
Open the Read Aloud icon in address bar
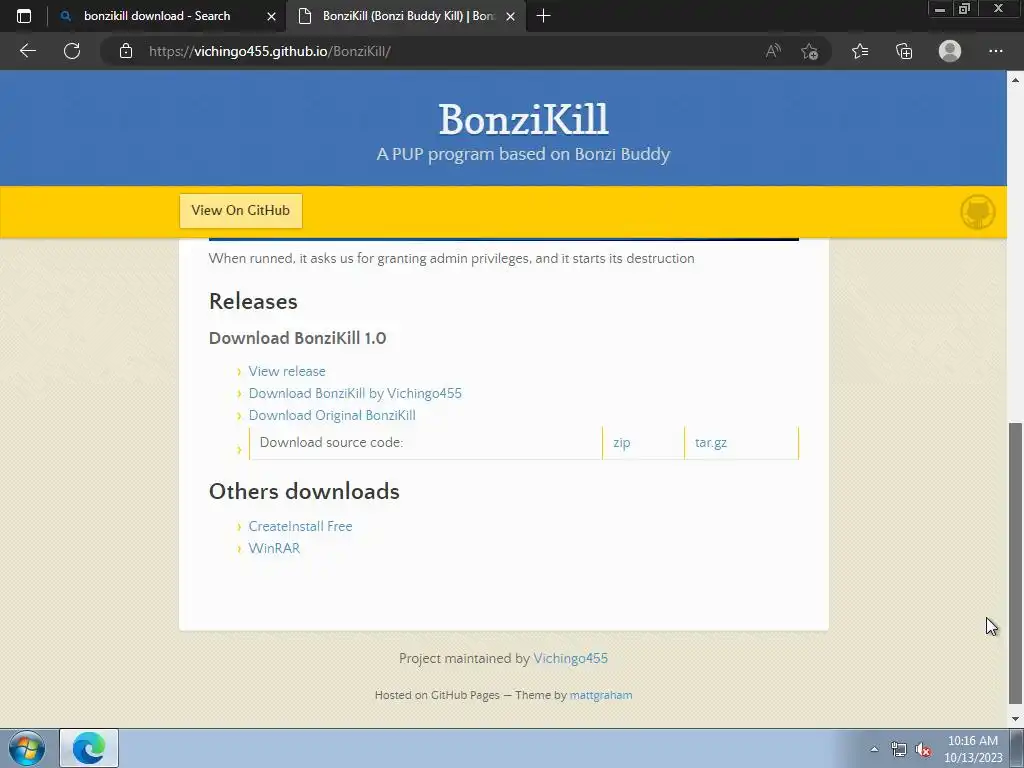click(x=773, y=51)
